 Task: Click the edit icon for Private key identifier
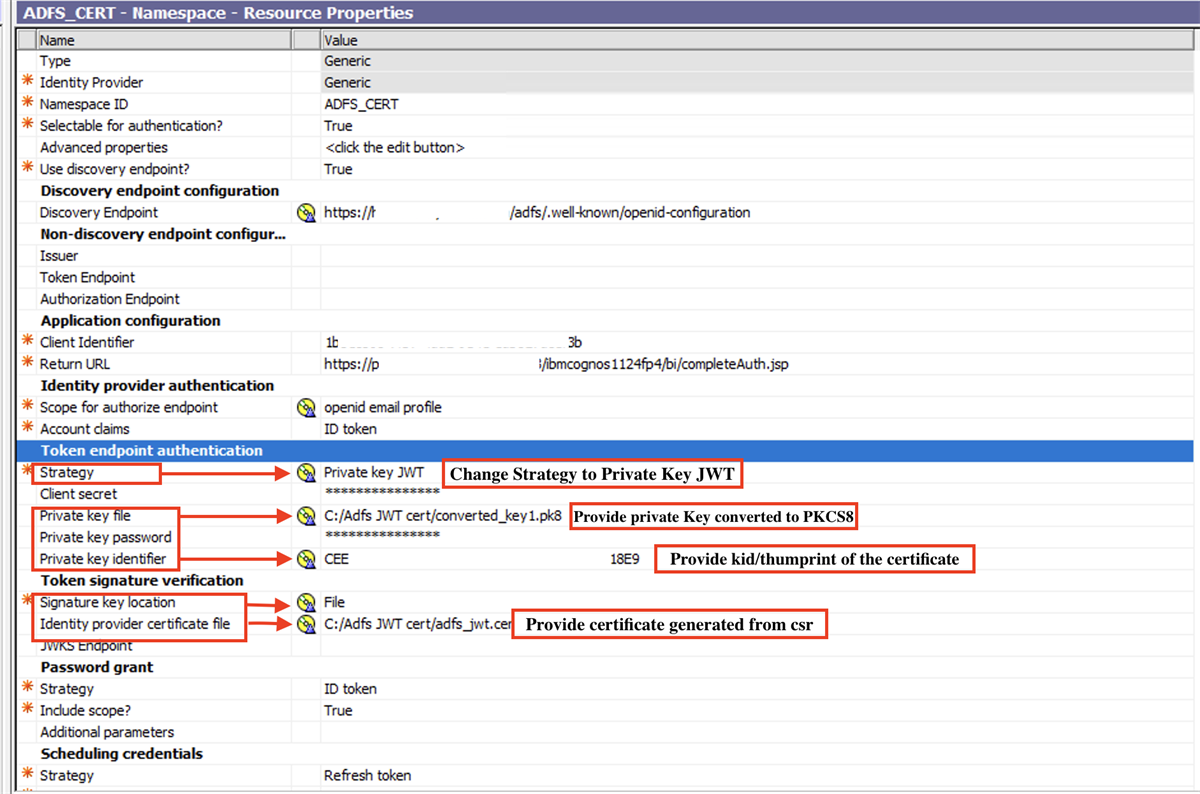click(306, 559)
